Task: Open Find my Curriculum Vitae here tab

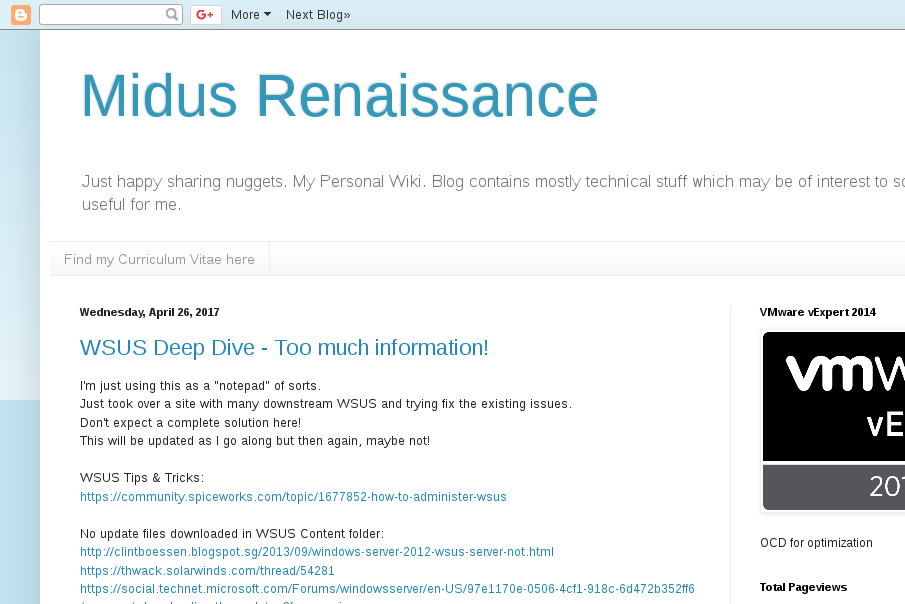Action: pos(159,259)
